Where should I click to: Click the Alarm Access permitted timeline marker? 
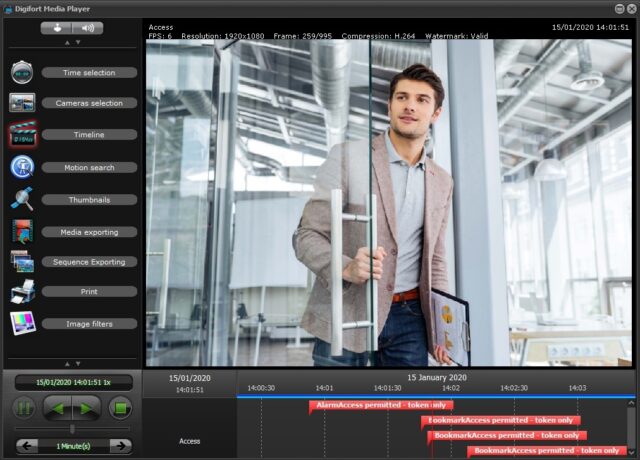[381, 405]
